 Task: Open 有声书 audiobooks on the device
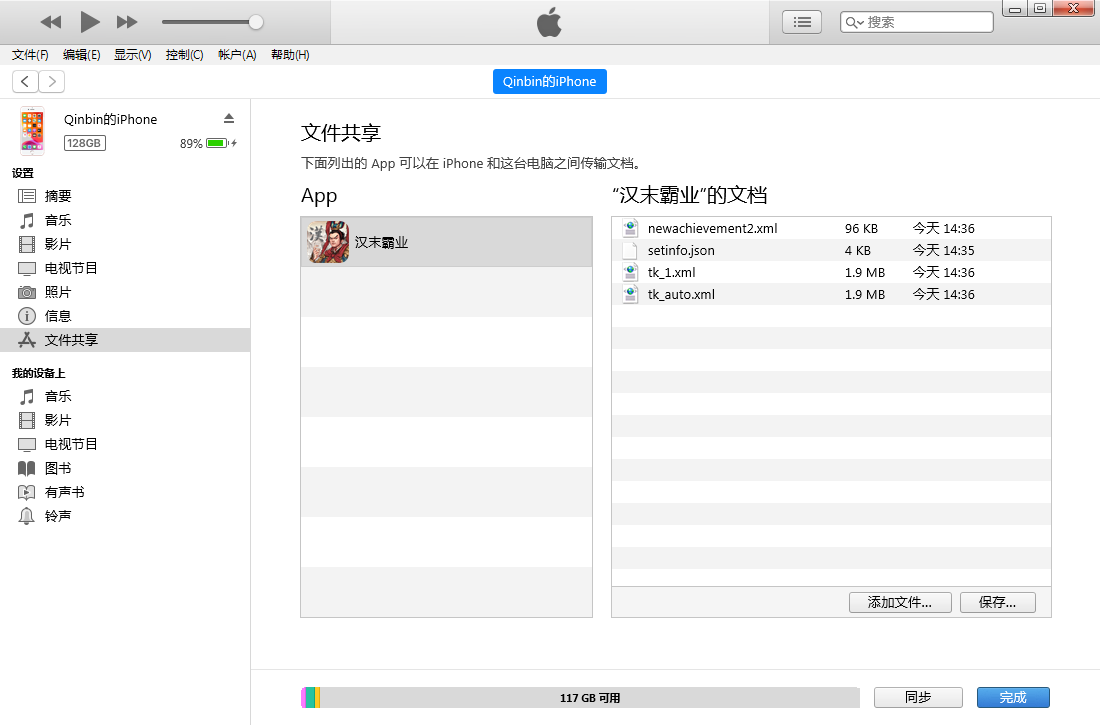125,492
